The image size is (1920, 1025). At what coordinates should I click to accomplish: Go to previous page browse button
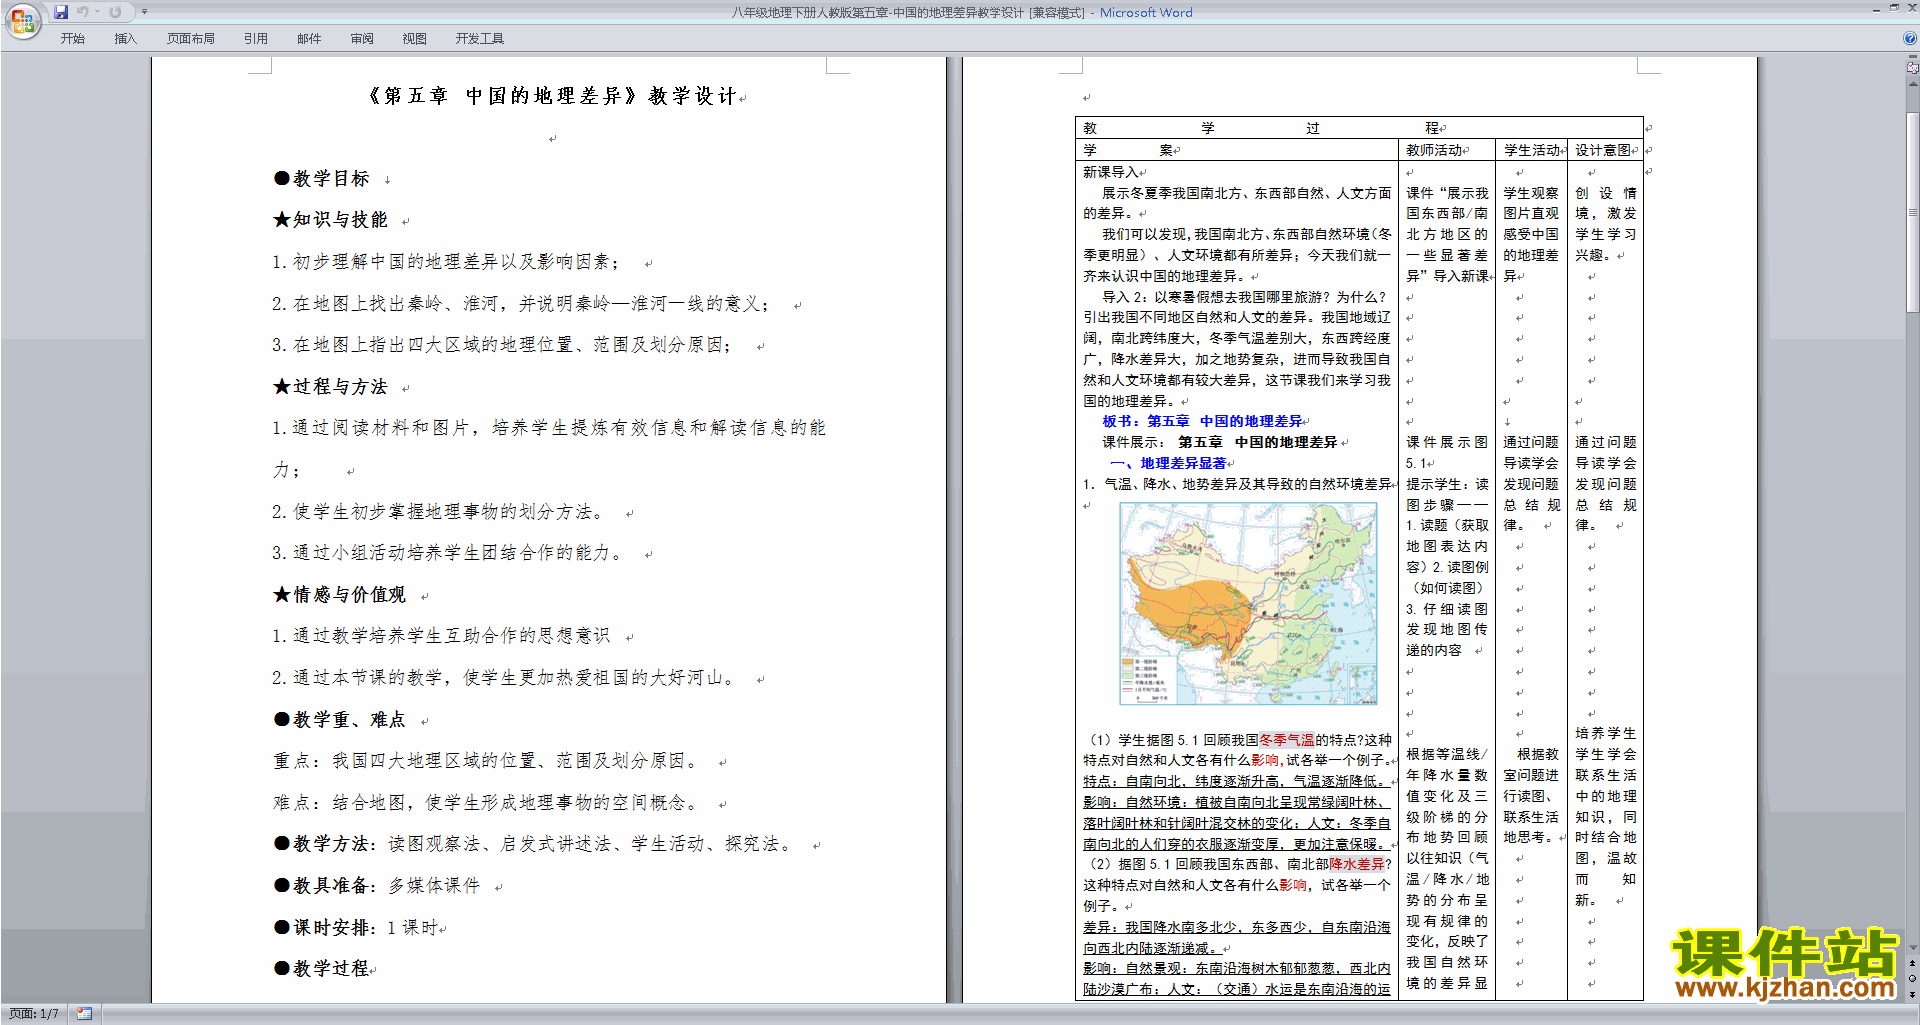point(1912,963)
